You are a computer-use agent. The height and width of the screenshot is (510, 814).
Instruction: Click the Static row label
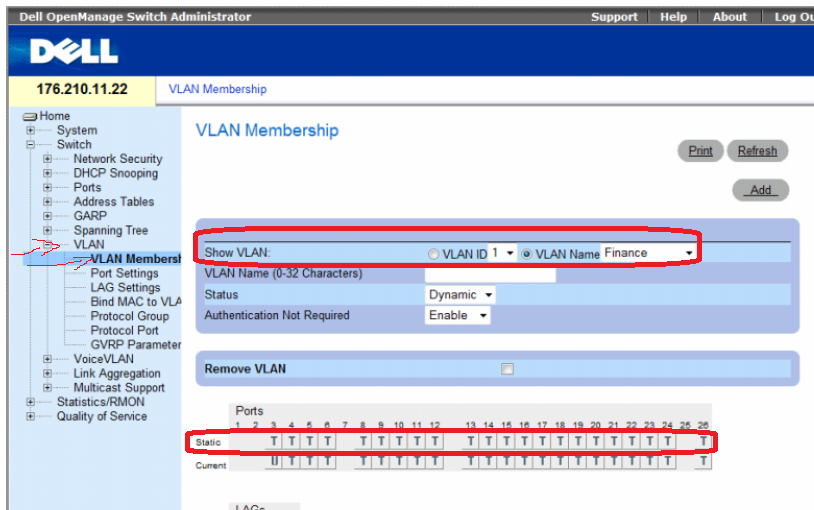tap(208, 442)
